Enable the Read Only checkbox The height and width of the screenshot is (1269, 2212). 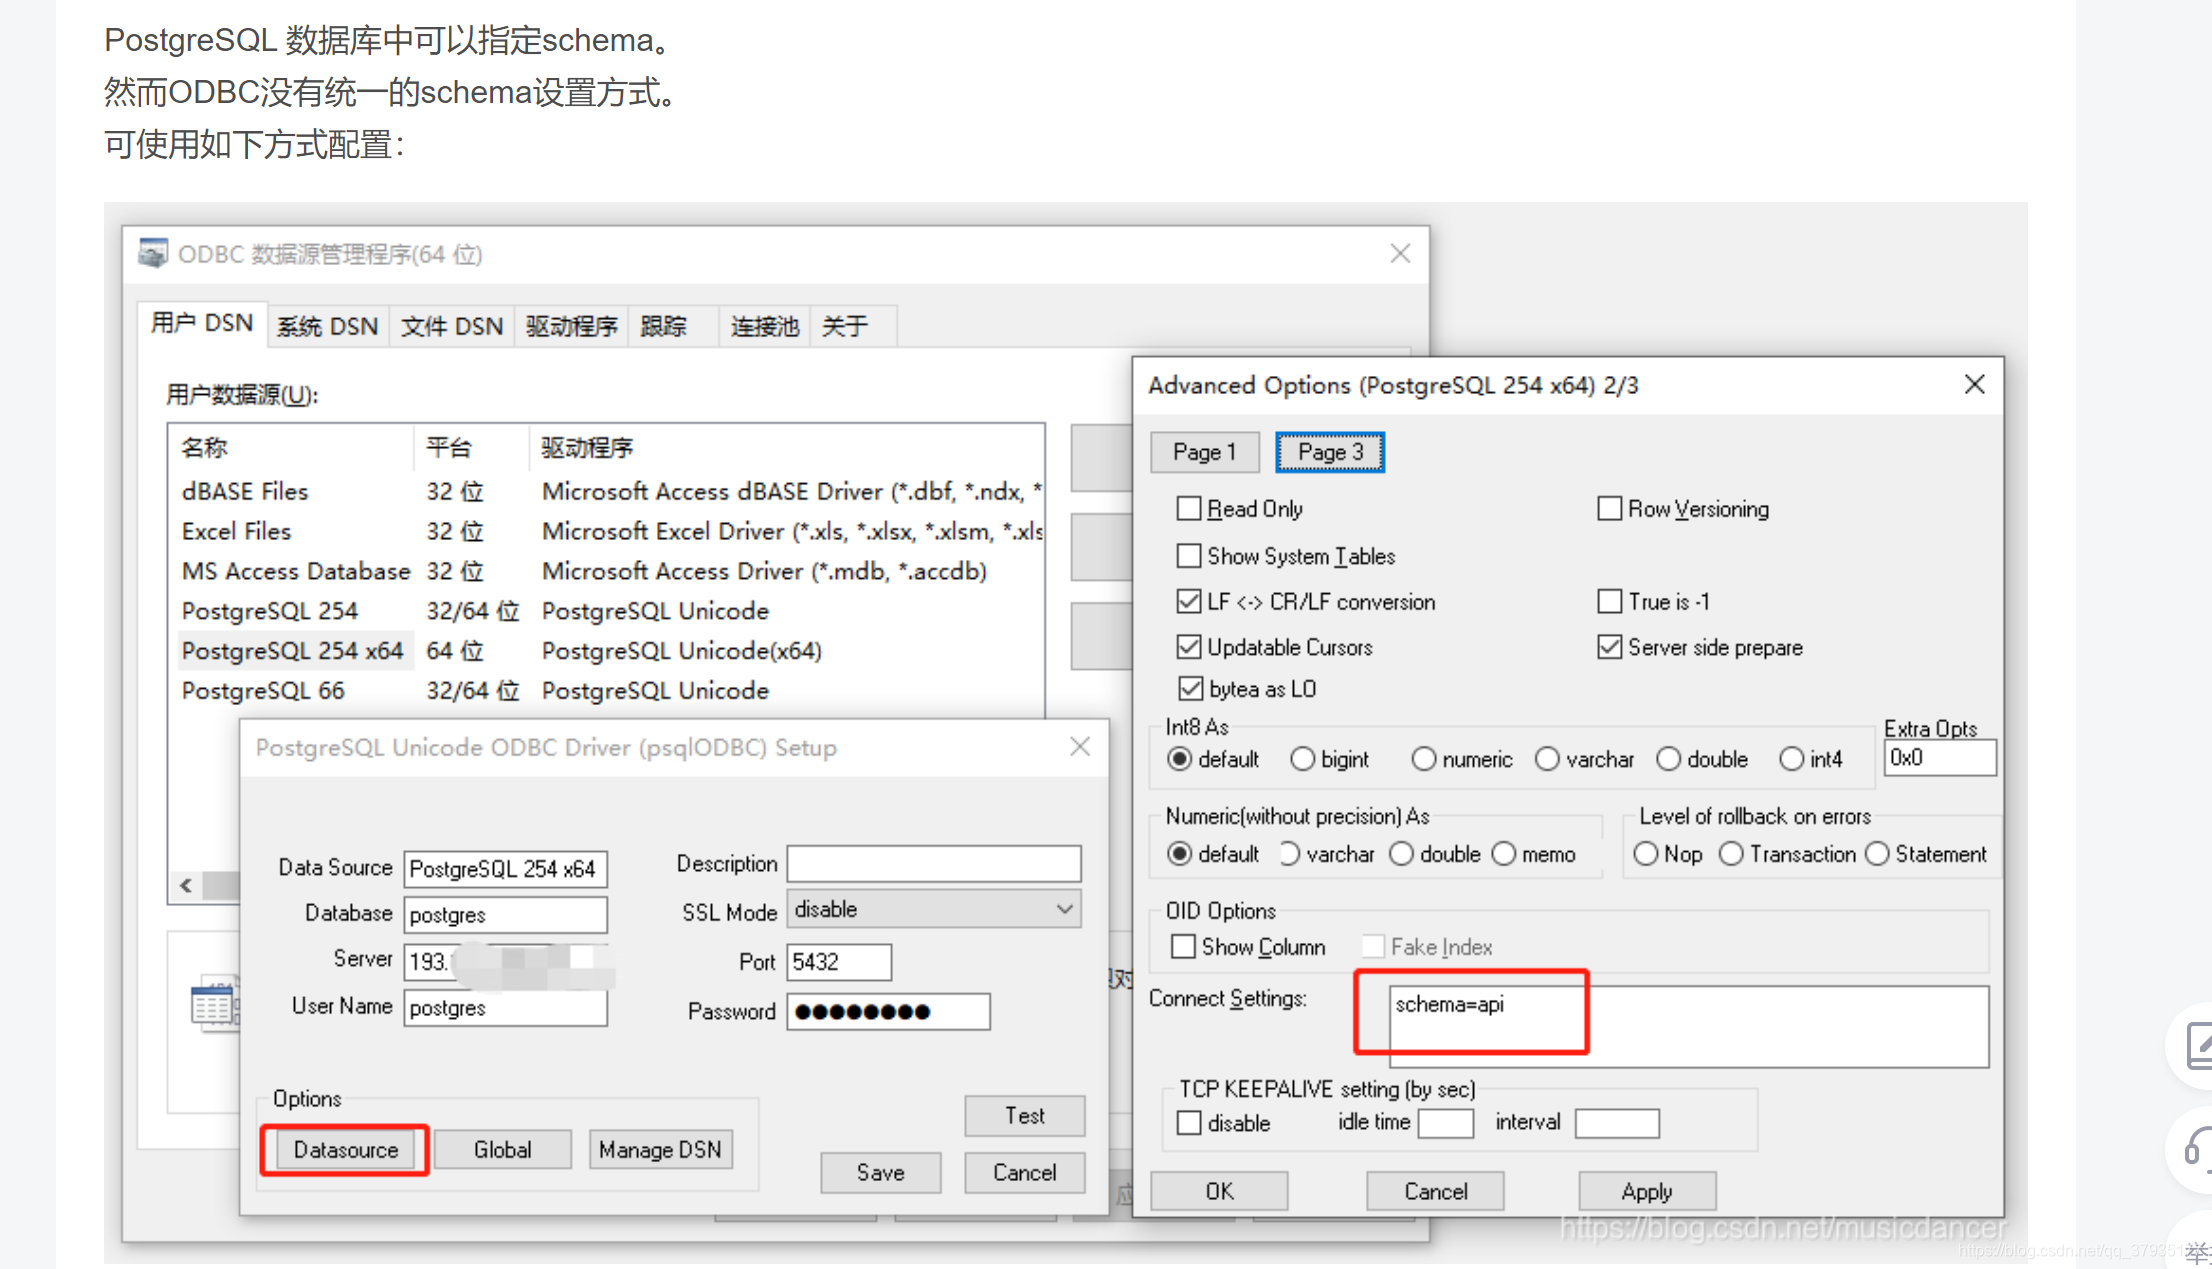(x=1188, y=509)
